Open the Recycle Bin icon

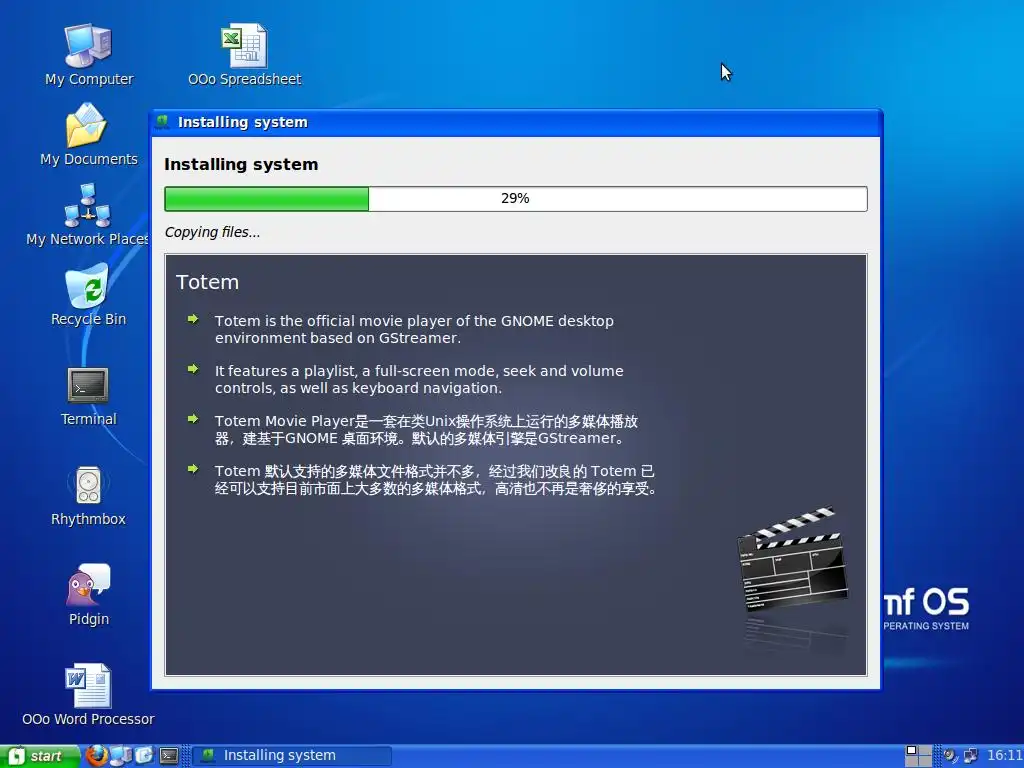click(x=88, y=294)
